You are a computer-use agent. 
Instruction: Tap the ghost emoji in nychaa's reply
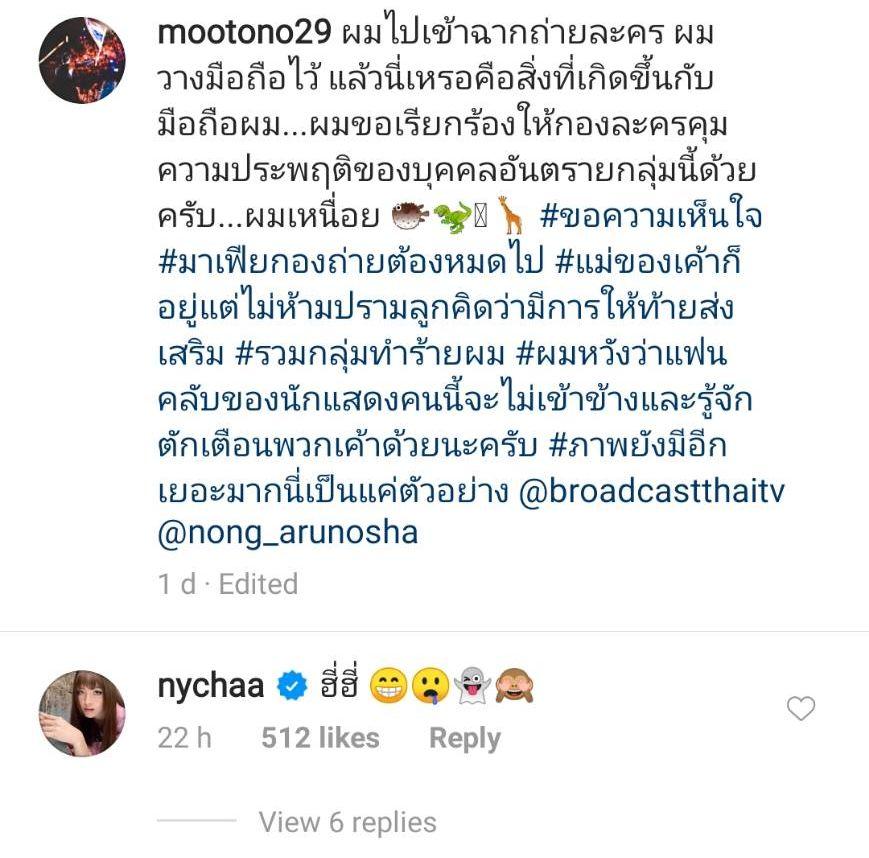point(472,686)
